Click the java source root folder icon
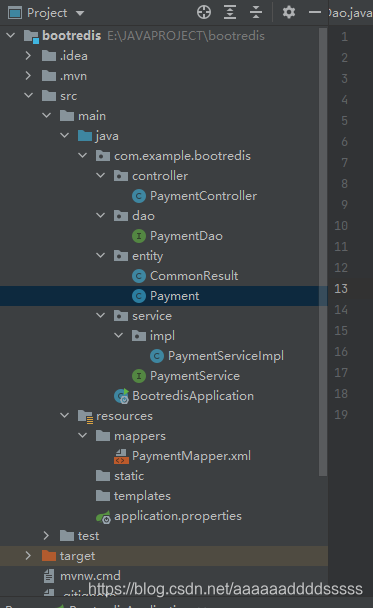The image size is (373, 608). pyautogui.click(x=85, y=136)
